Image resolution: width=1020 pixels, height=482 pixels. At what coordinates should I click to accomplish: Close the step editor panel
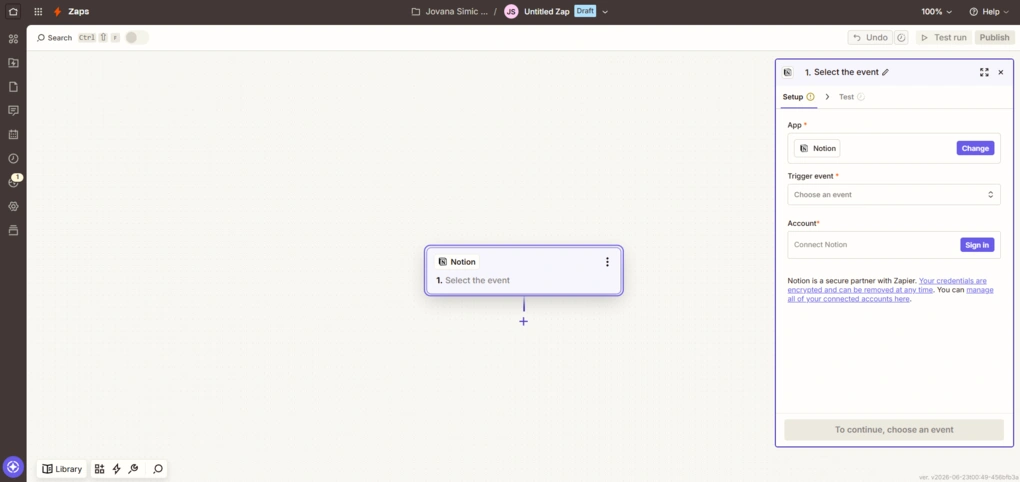1001,72
